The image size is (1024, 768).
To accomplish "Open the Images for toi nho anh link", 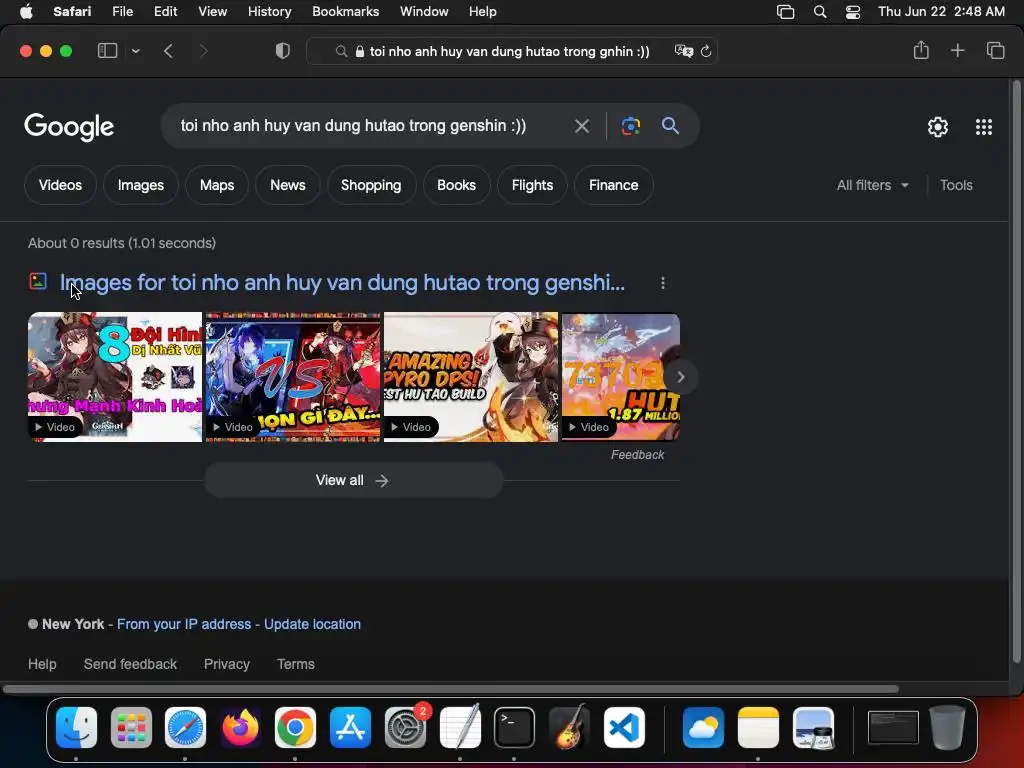I will coord(342,283).
